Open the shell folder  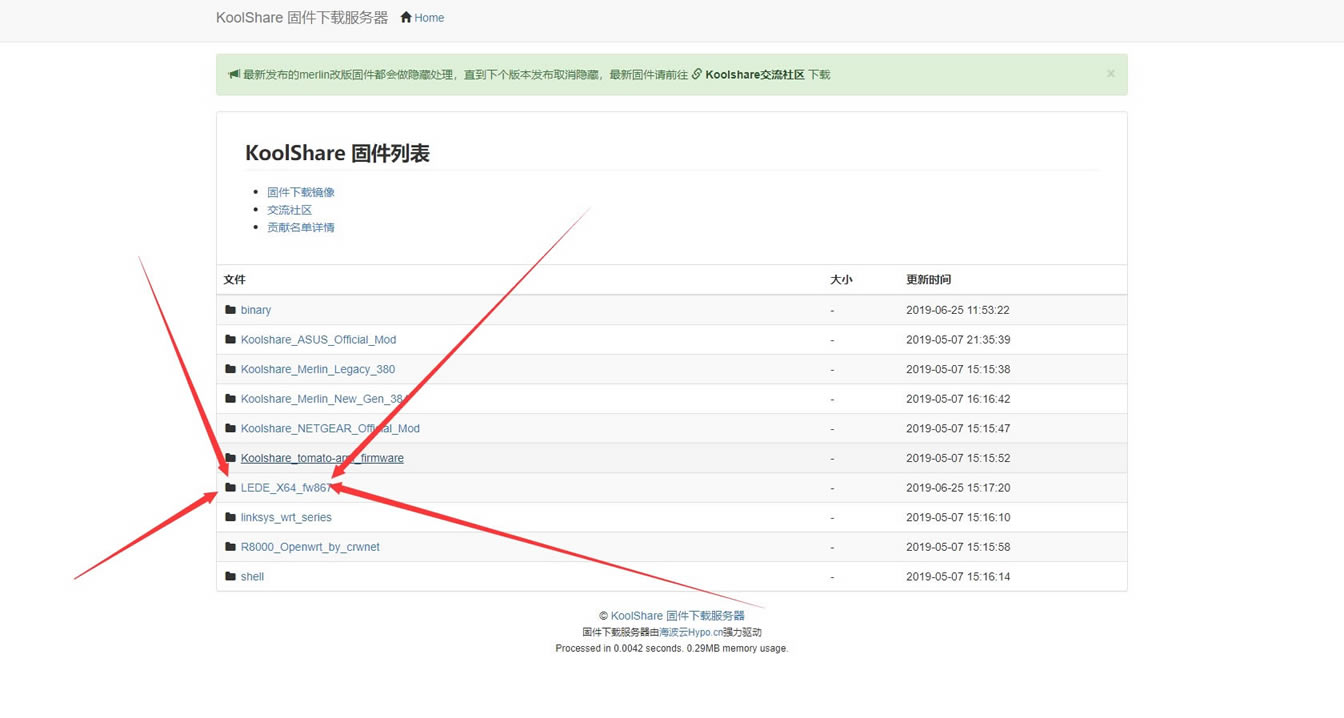click(252, 577)
